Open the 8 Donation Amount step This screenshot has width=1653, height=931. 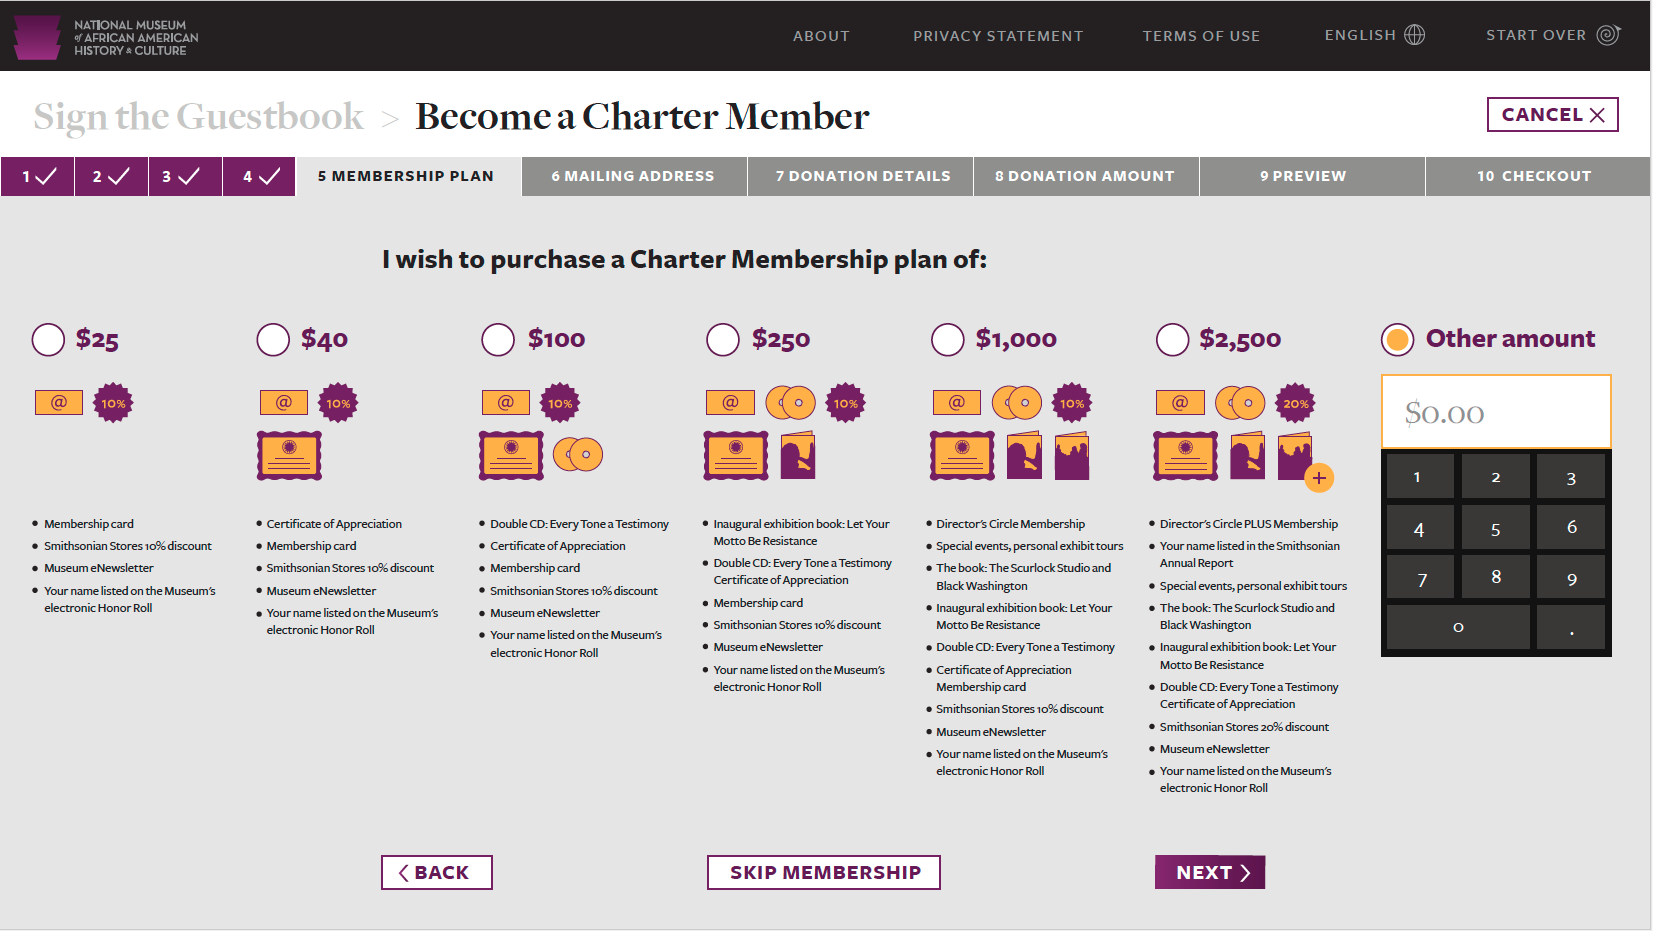pos(1086,176)
